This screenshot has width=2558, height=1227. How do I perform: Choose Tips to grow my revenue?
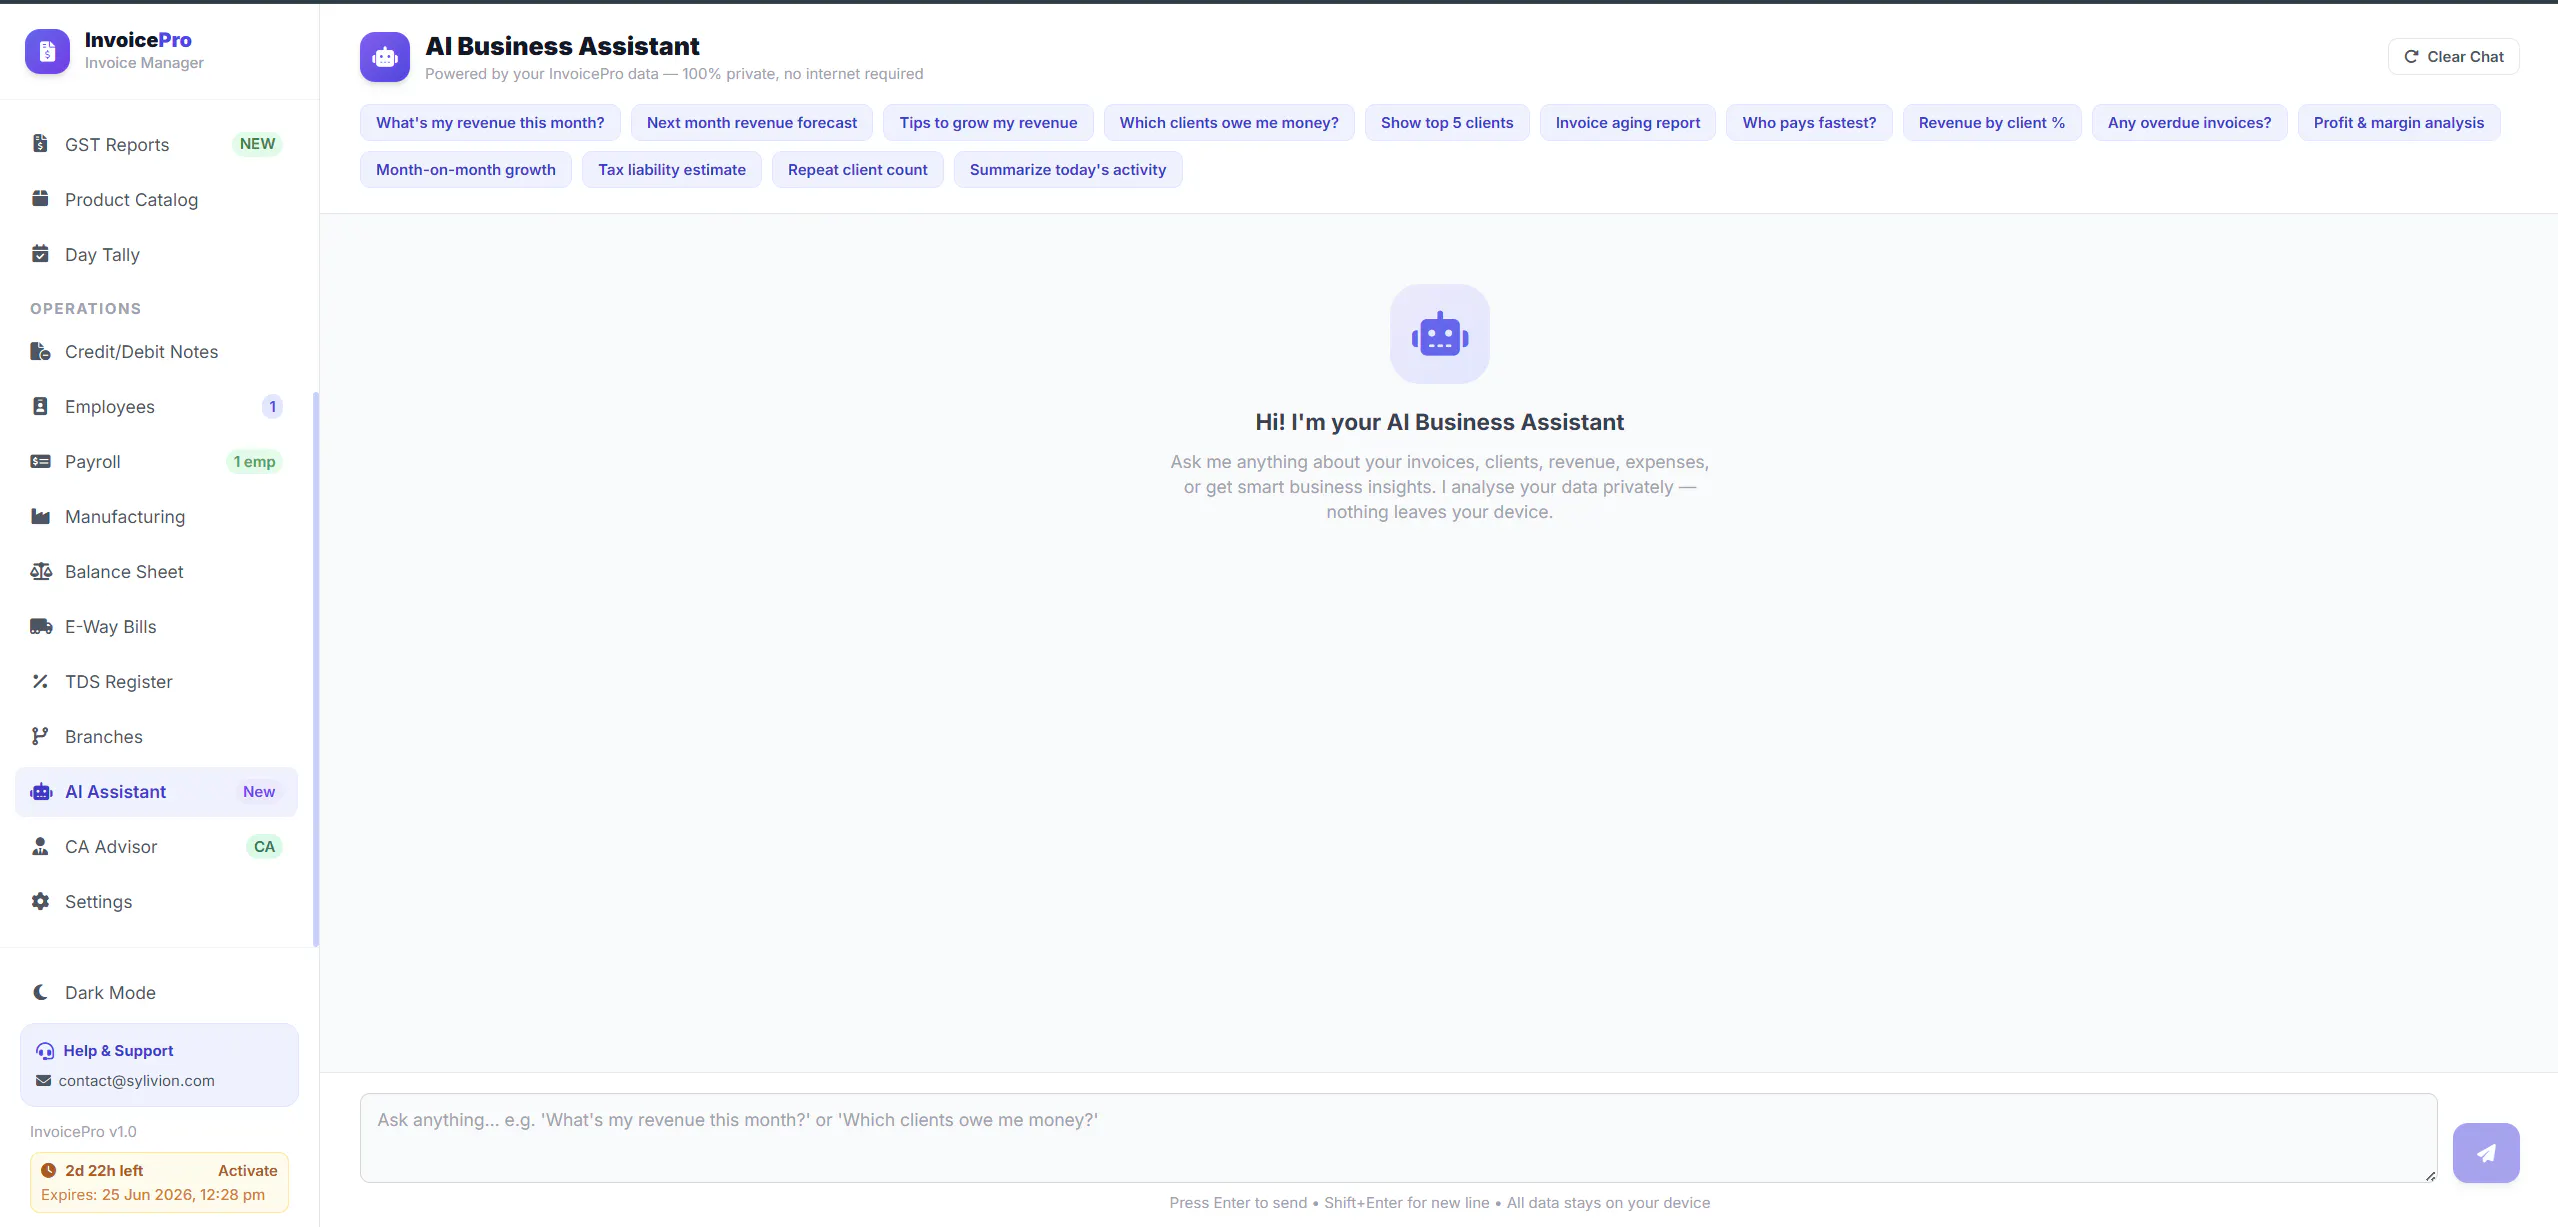pos(988,122)
